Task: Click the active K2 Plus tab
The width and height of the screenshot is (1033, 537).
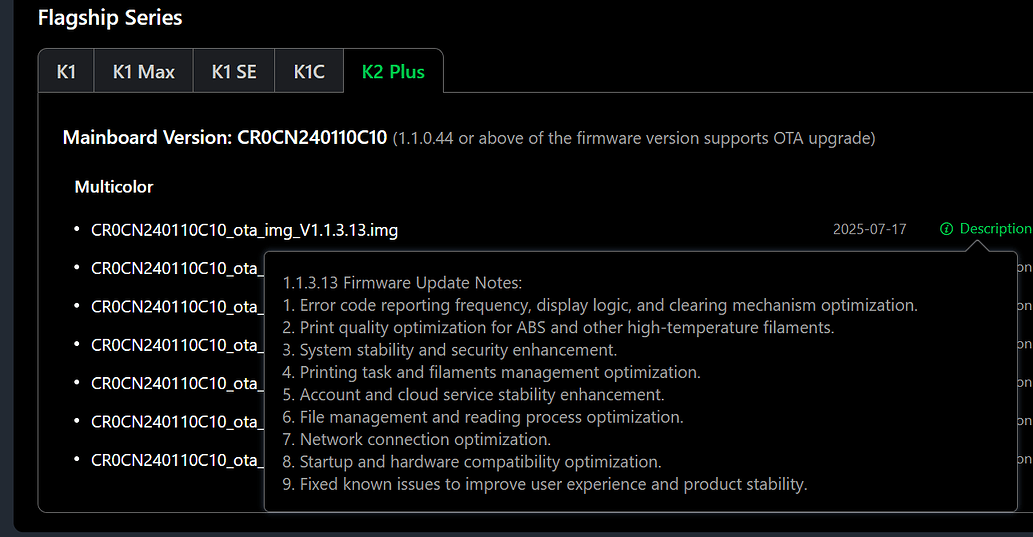Action: 393,72
